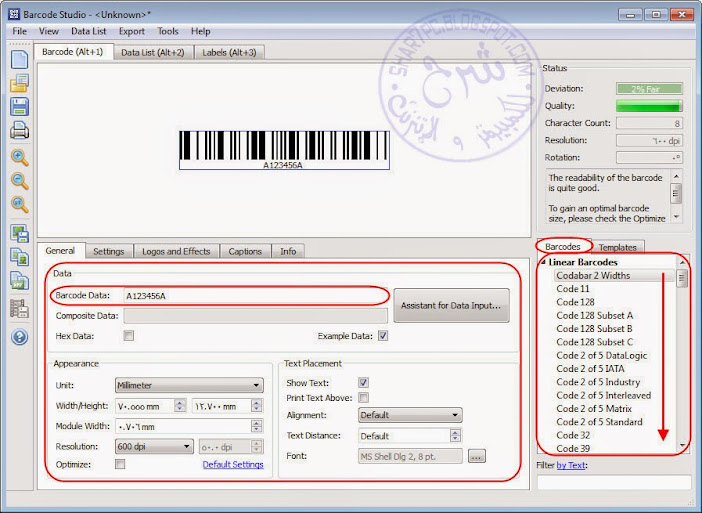Collapse the Linear Barcodes tree group

click(543, 262)
